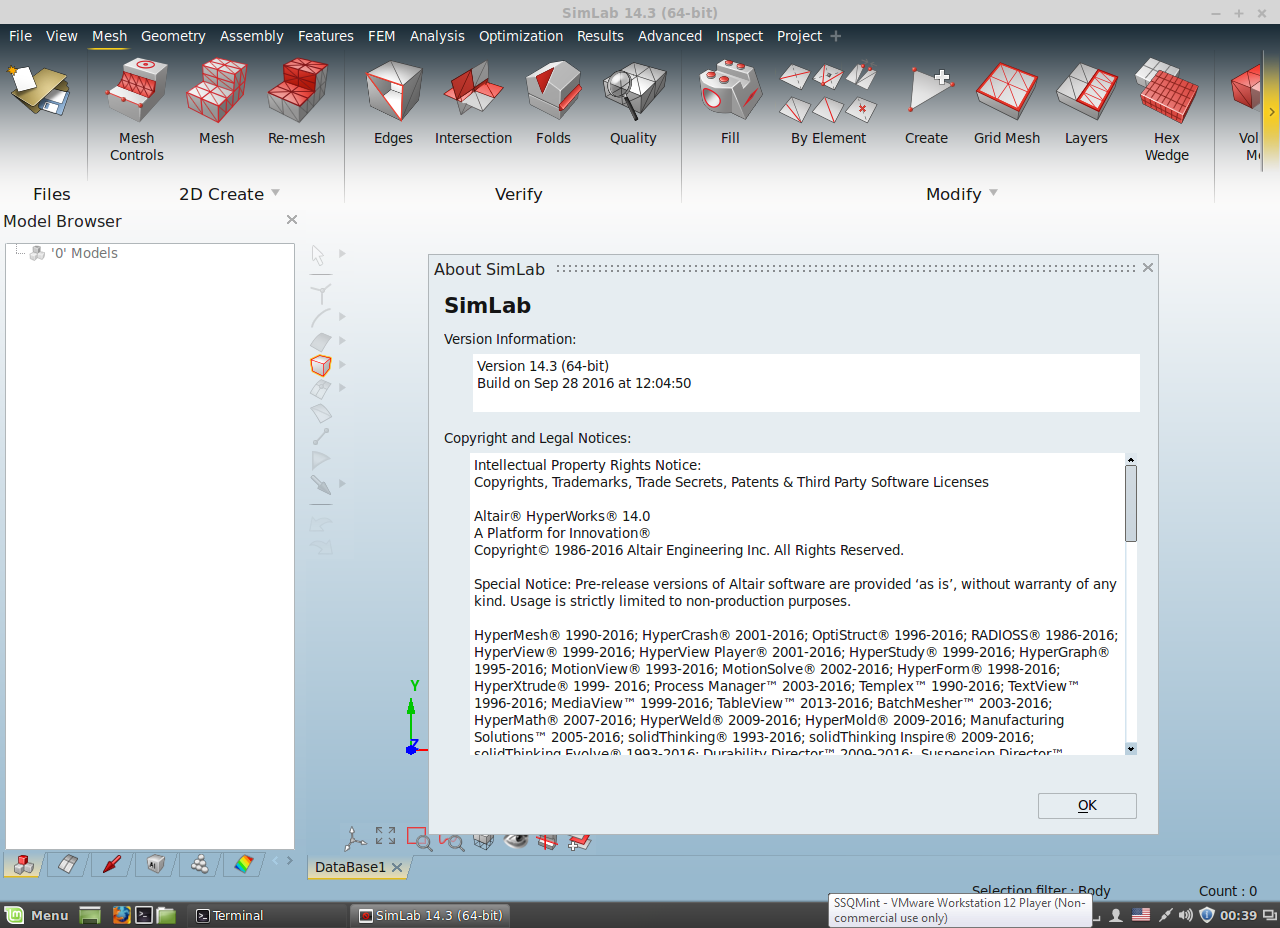
Task: Choose the Layers tool
Action: [1086, 102]
